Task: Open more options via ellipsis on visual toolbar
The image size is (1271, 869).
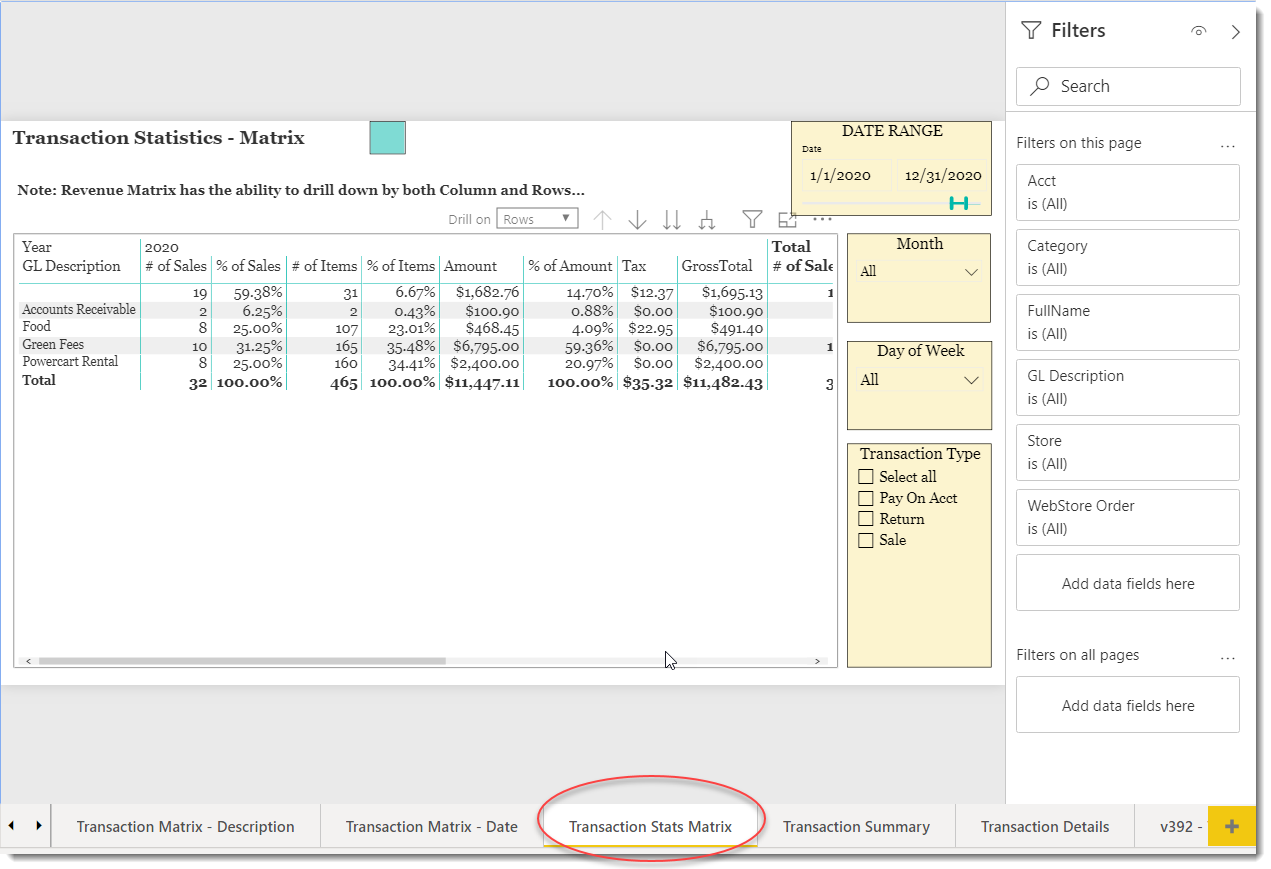Action: [x=822, y=220]
